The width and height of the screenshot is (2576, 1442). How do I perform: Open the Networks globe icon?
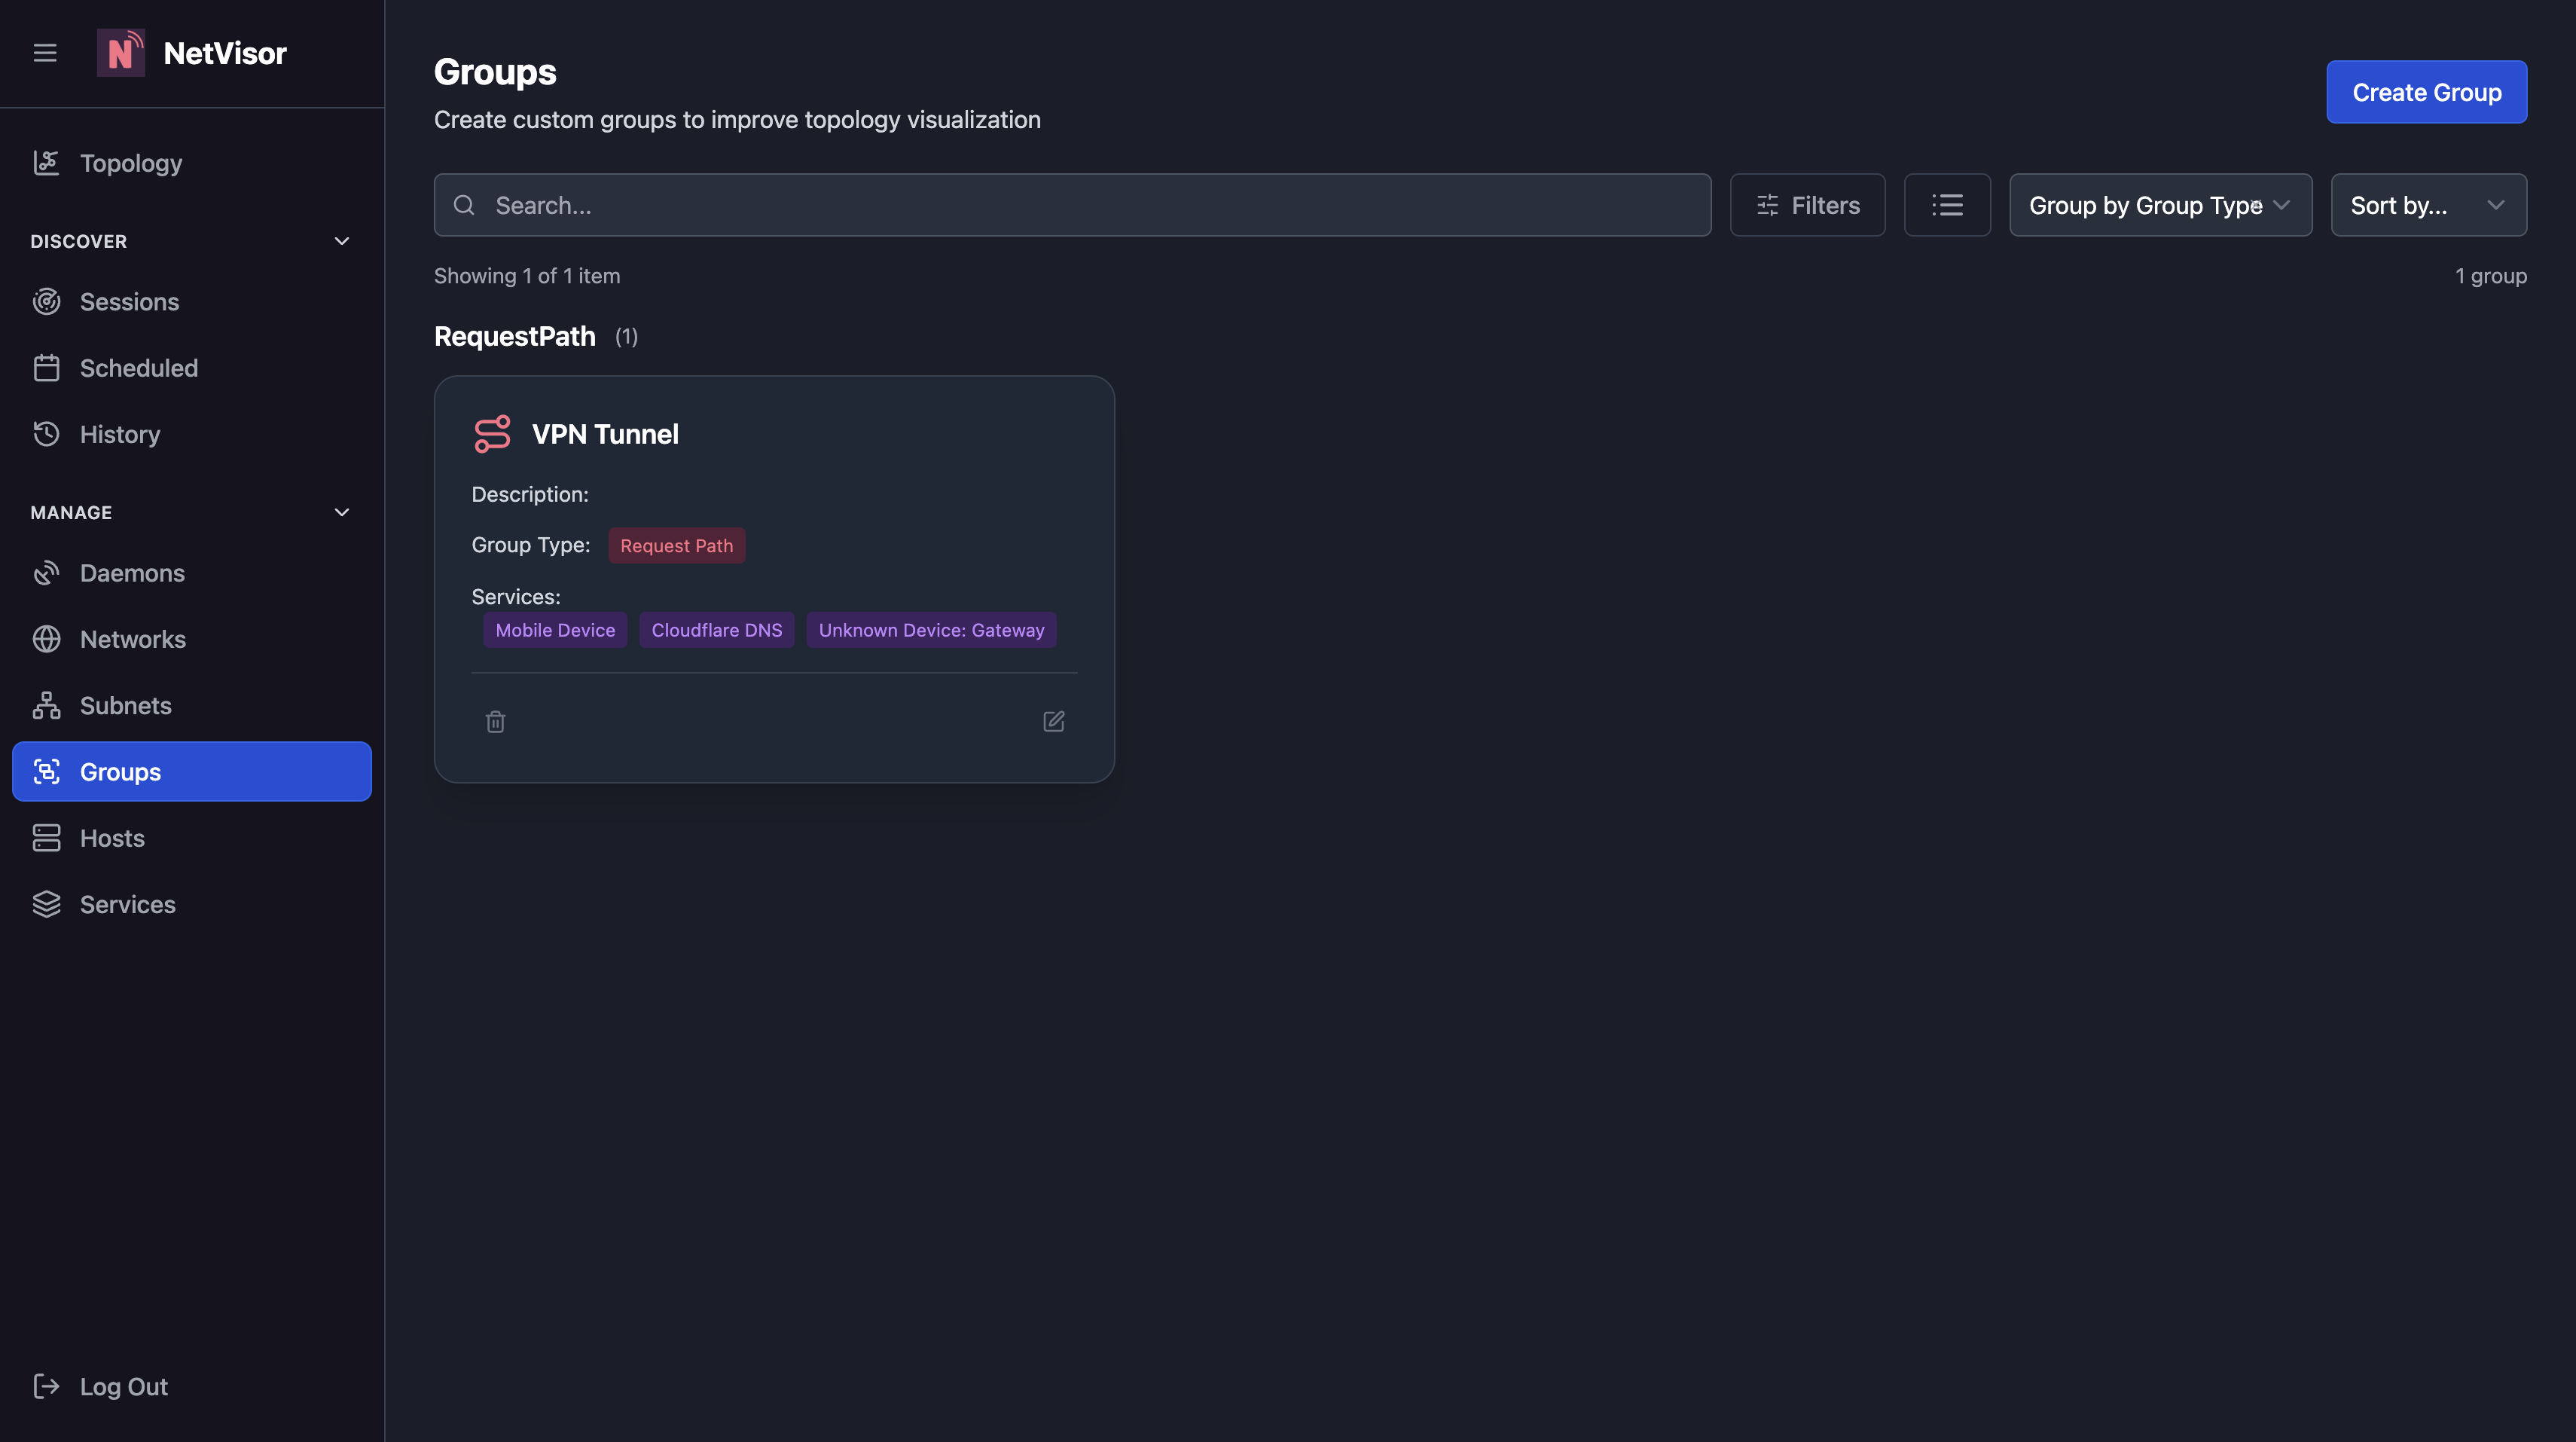point(47,638)
